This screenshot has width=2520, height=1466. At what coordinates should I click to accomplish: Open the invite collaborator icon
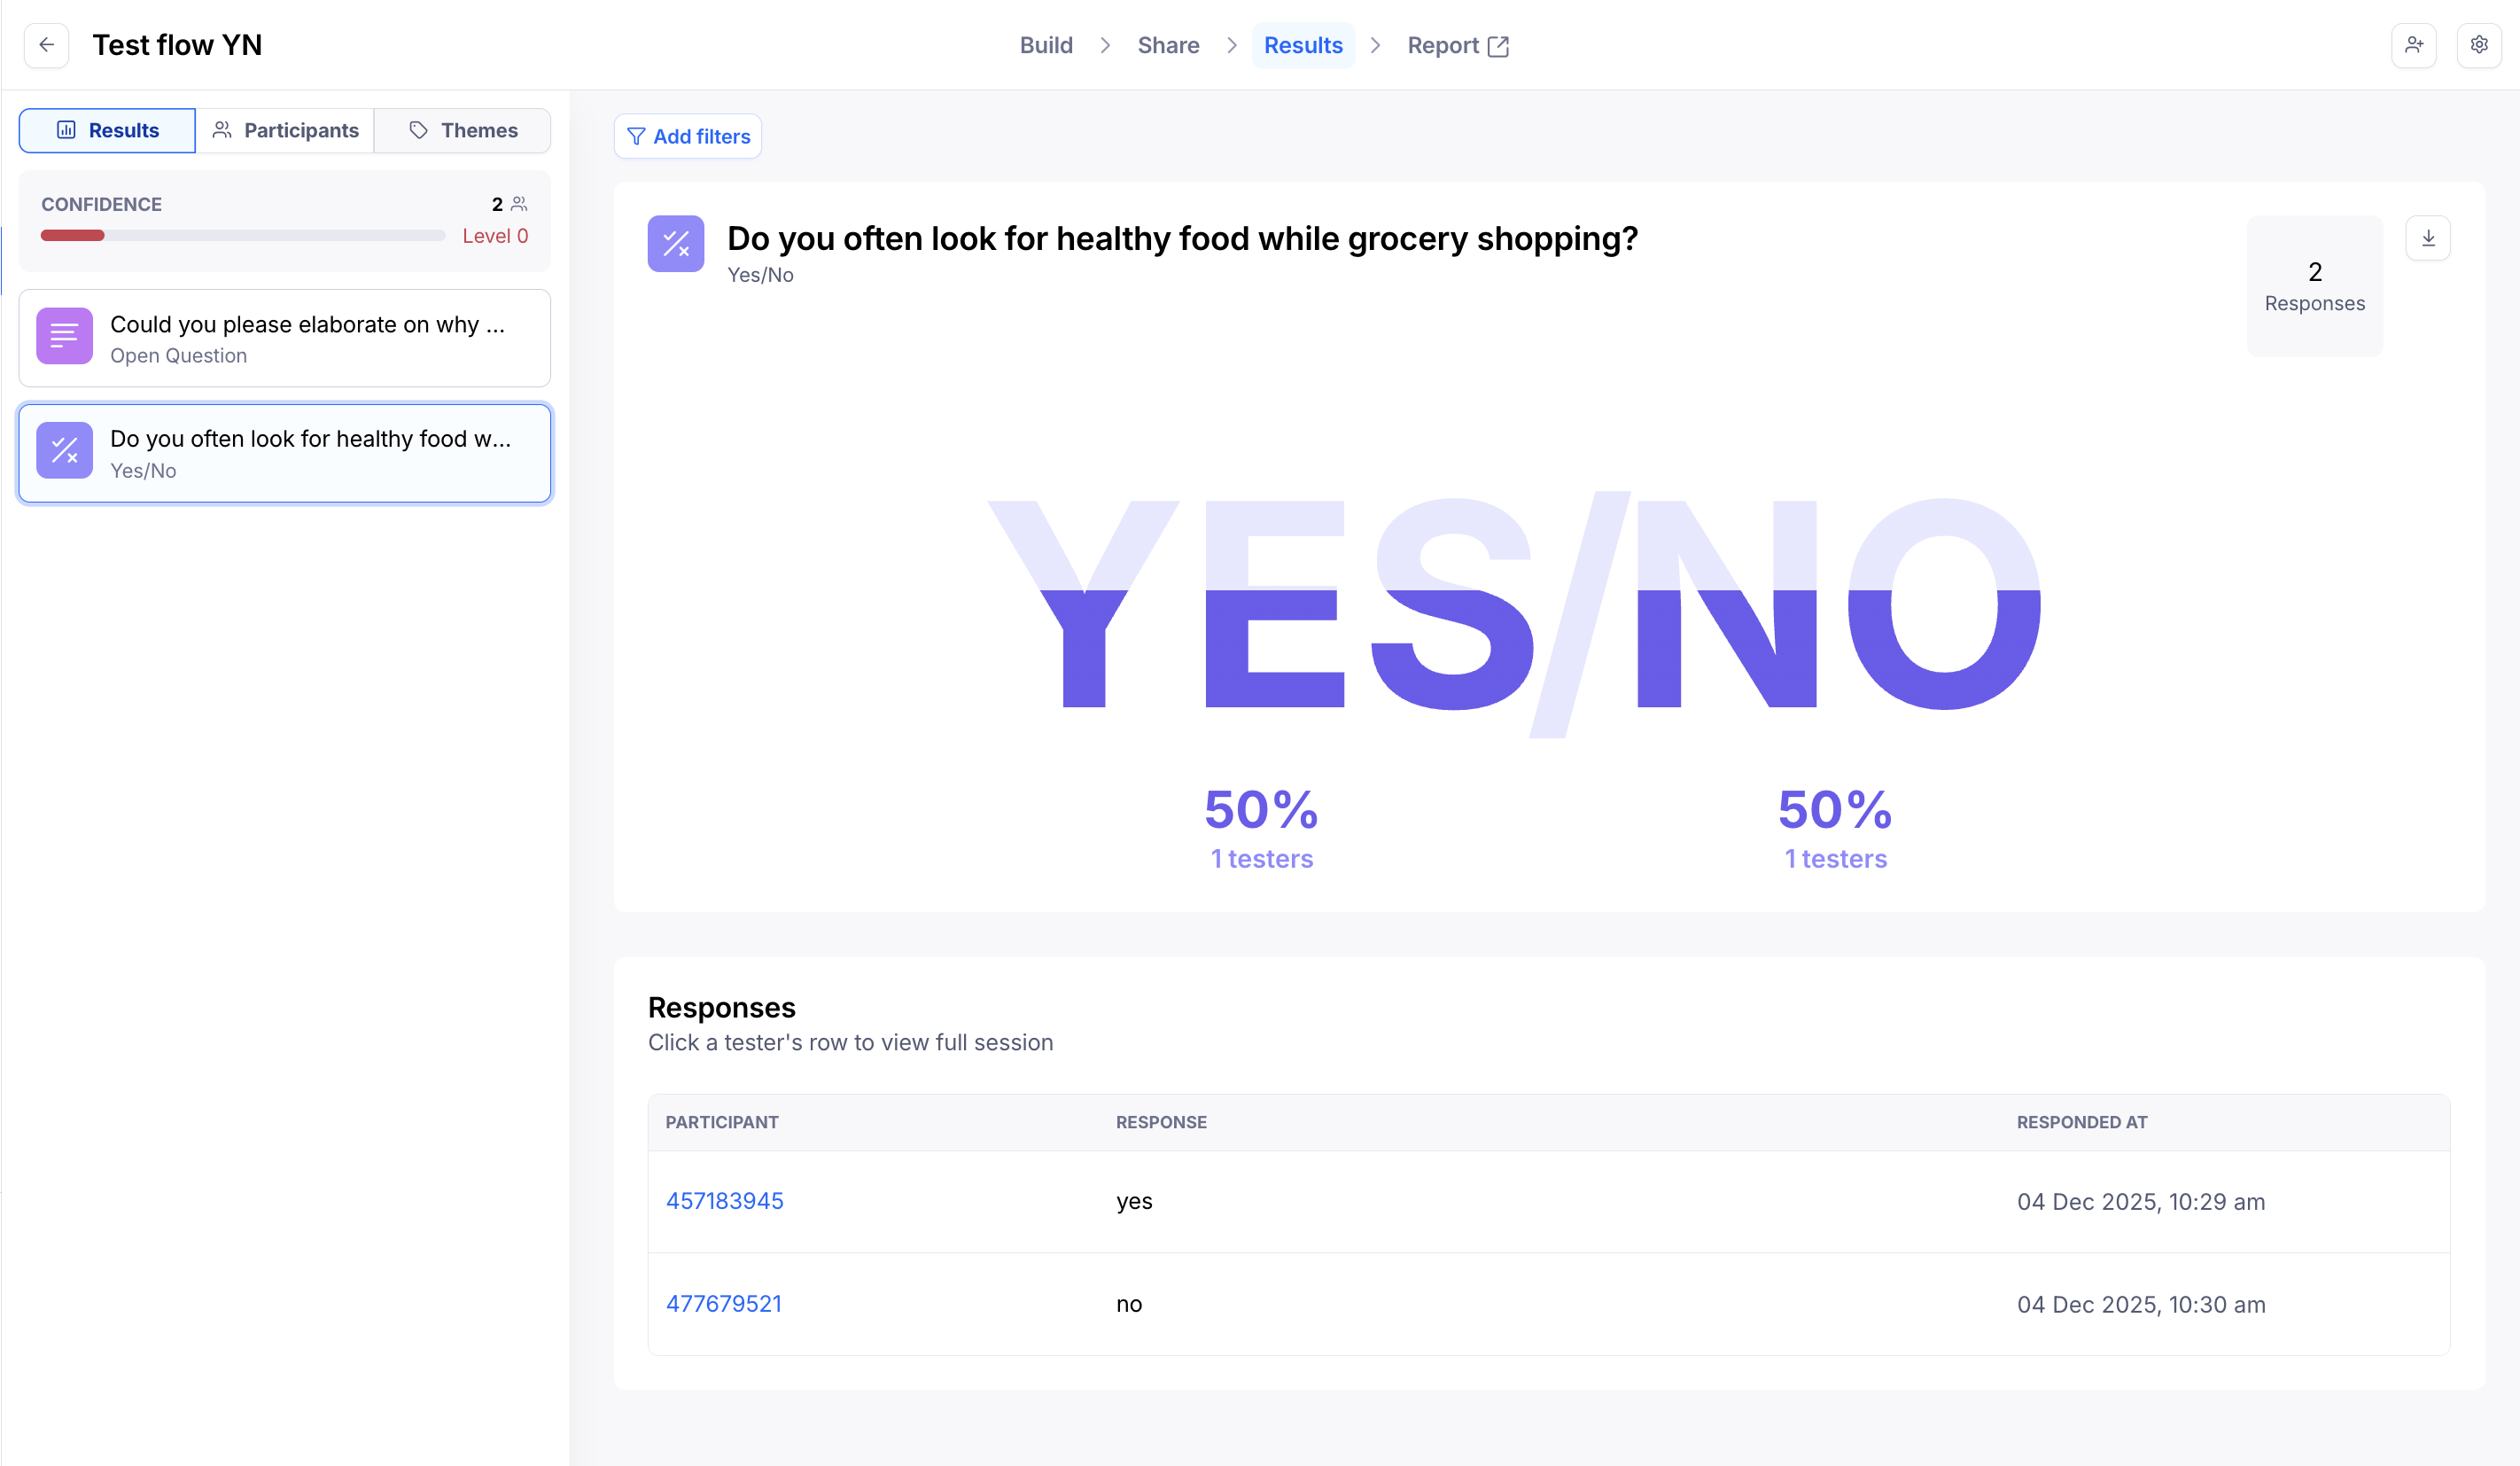2413,45
